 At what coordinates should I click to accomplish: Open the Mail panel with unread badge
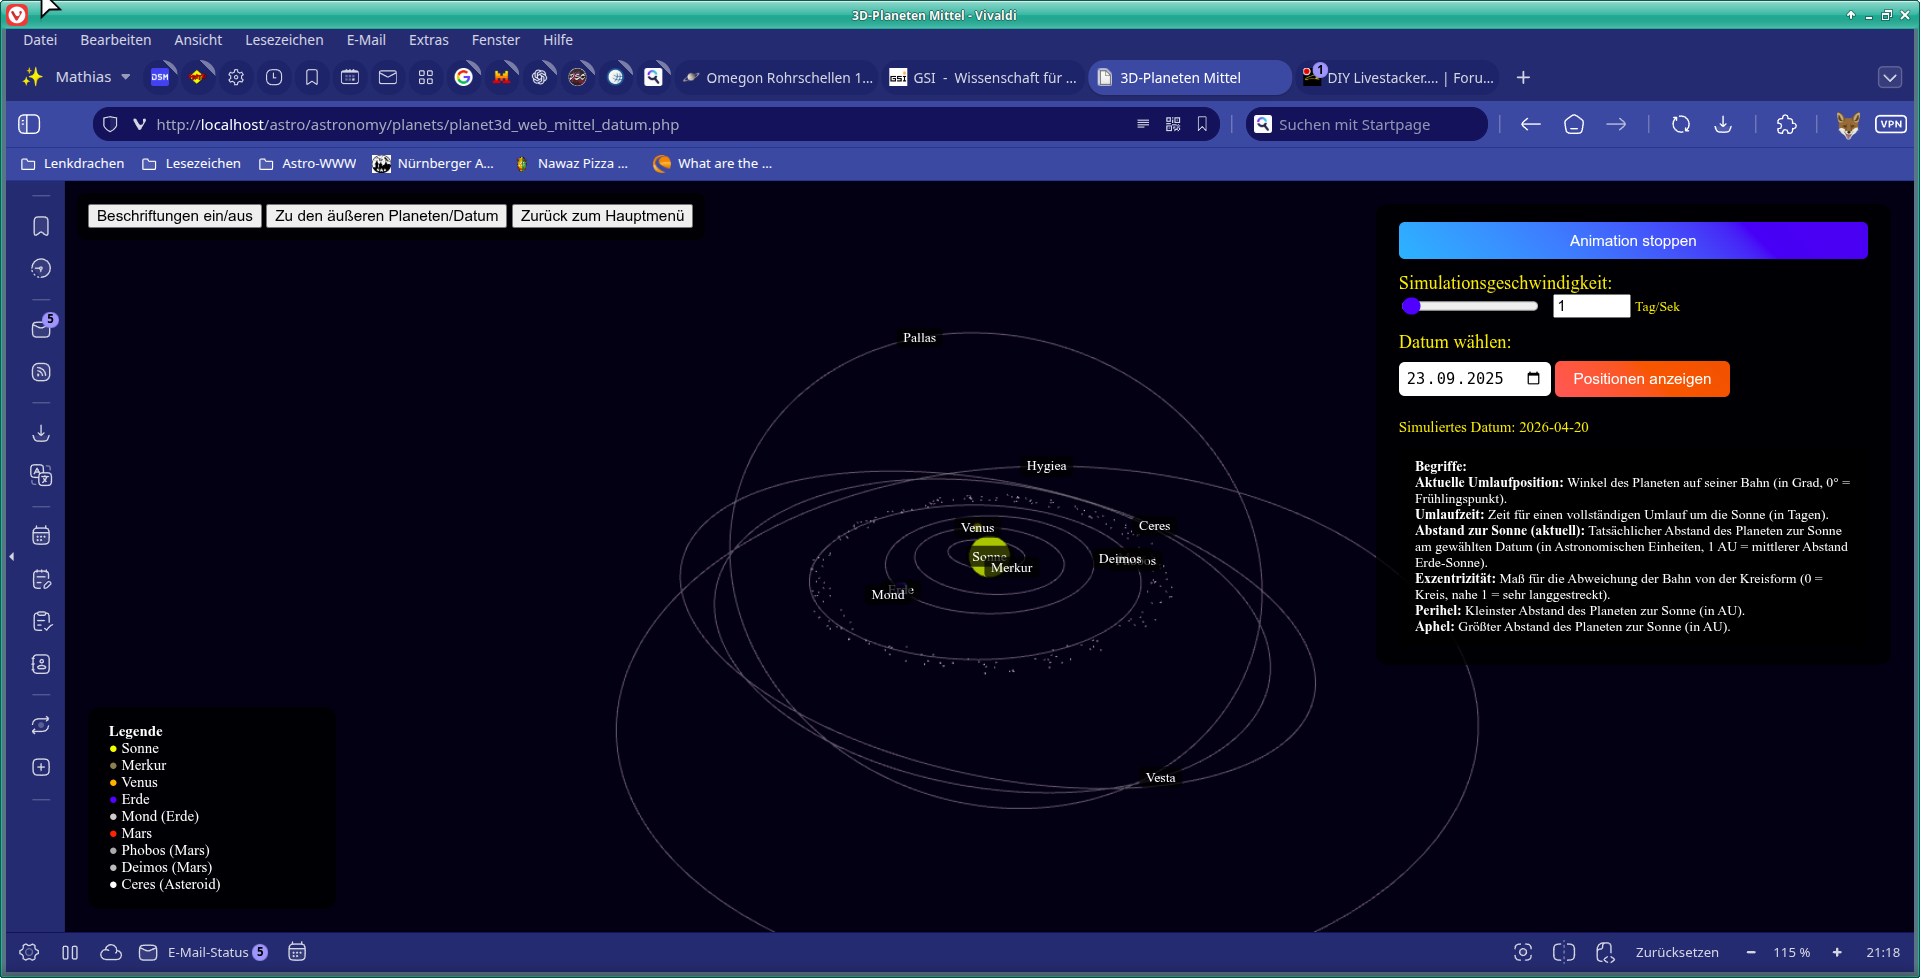[x=41, y=328]
